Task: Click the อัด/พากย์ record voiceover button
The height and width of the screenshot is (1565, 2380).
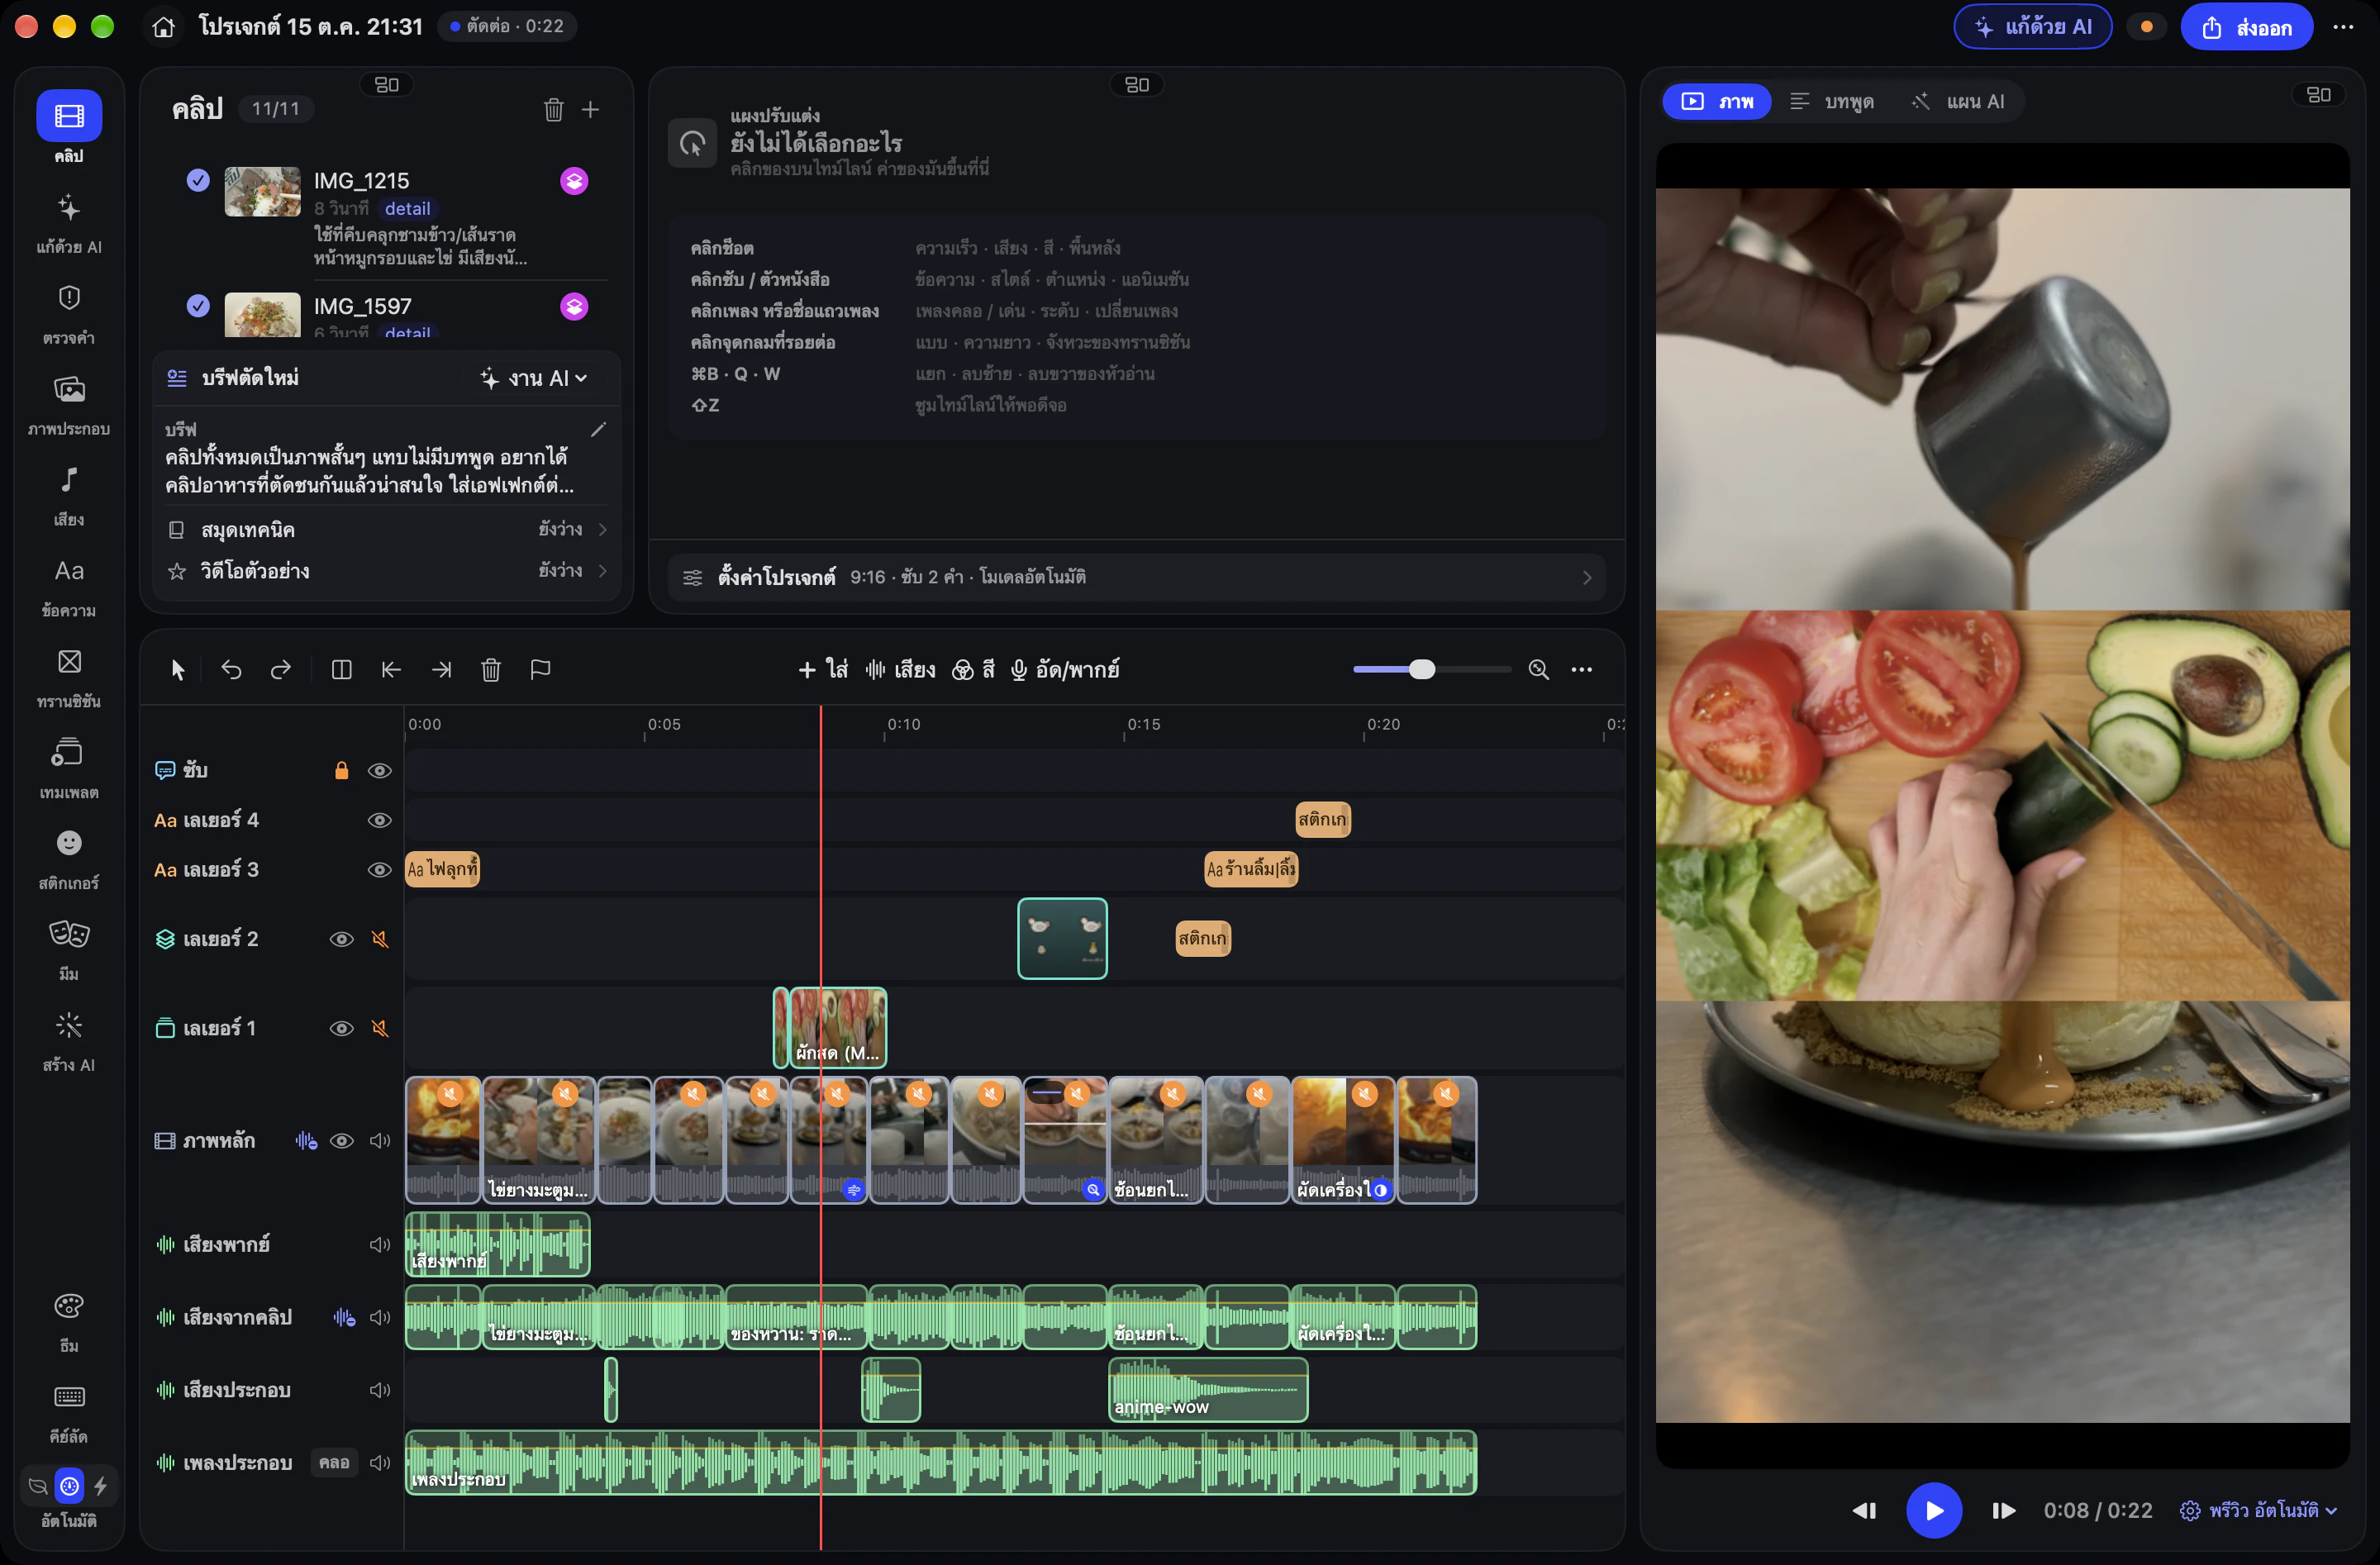Action: click(x=1064, y=669)
